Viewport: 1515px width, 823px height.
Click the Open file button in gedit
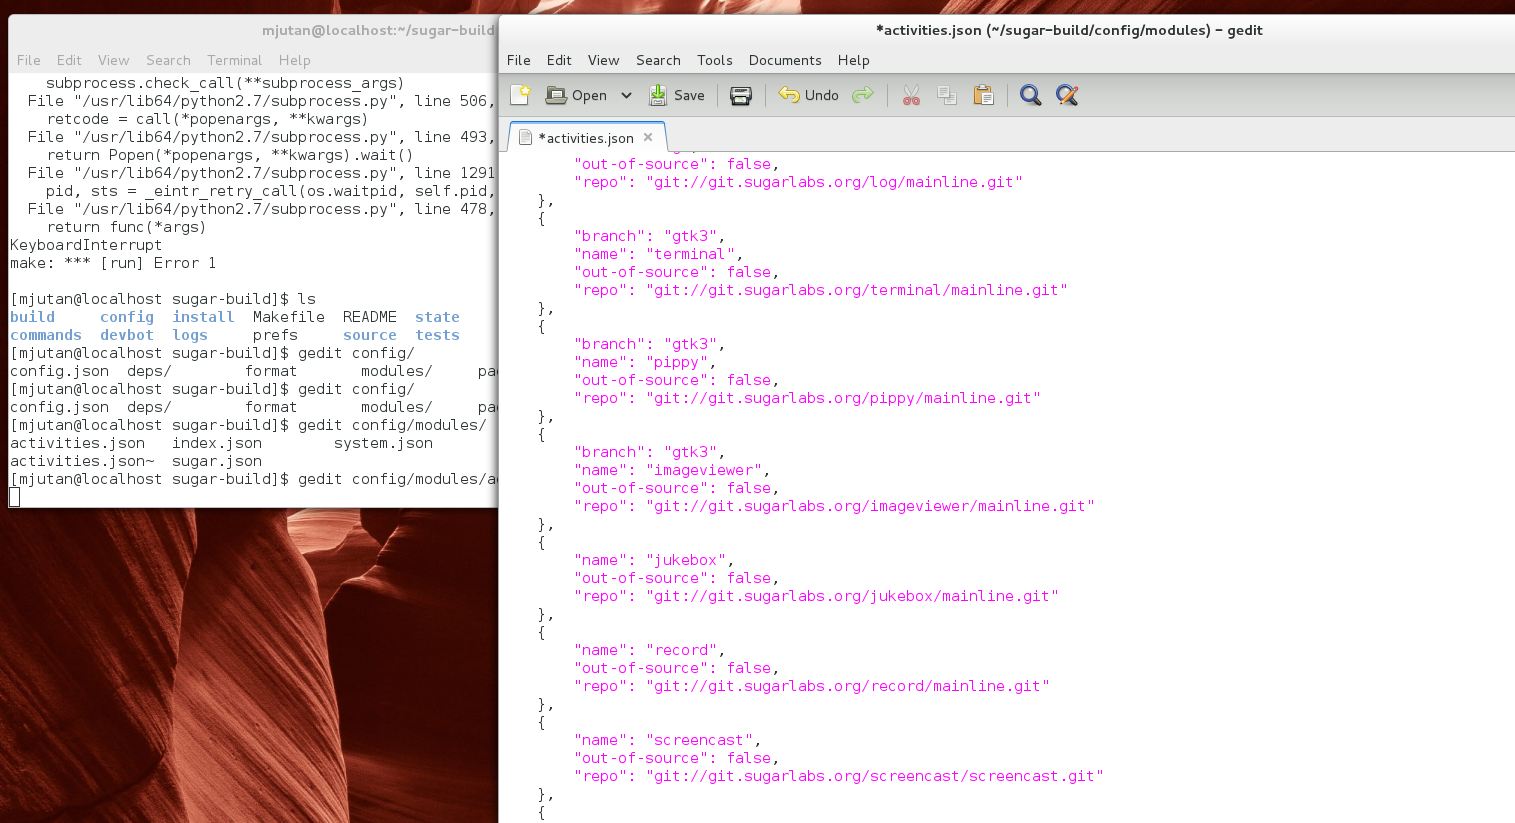pyautogui.click(x=576, y=95)
